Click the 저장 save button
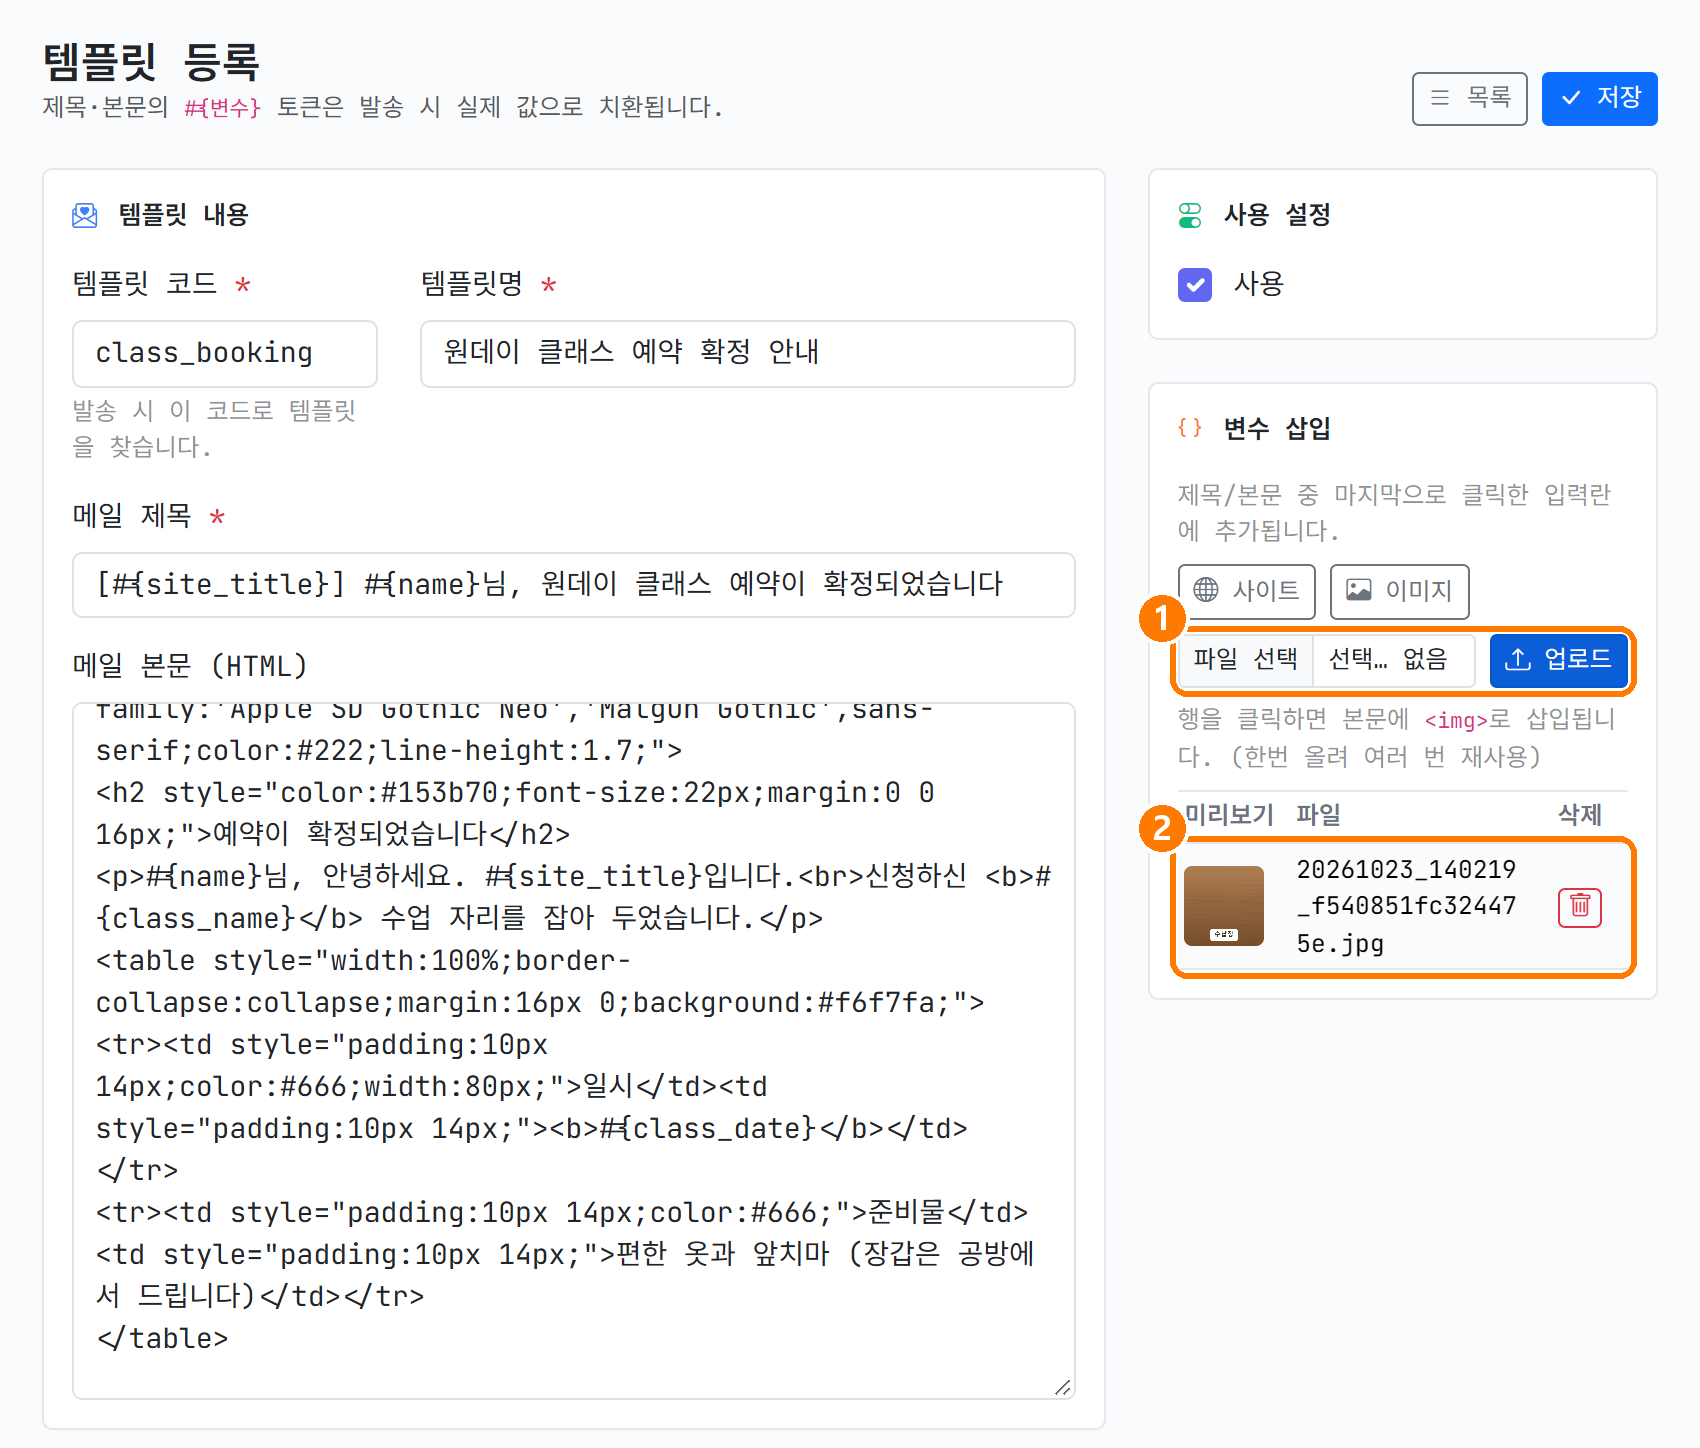1700x1448 pixels. [1599, 99]
